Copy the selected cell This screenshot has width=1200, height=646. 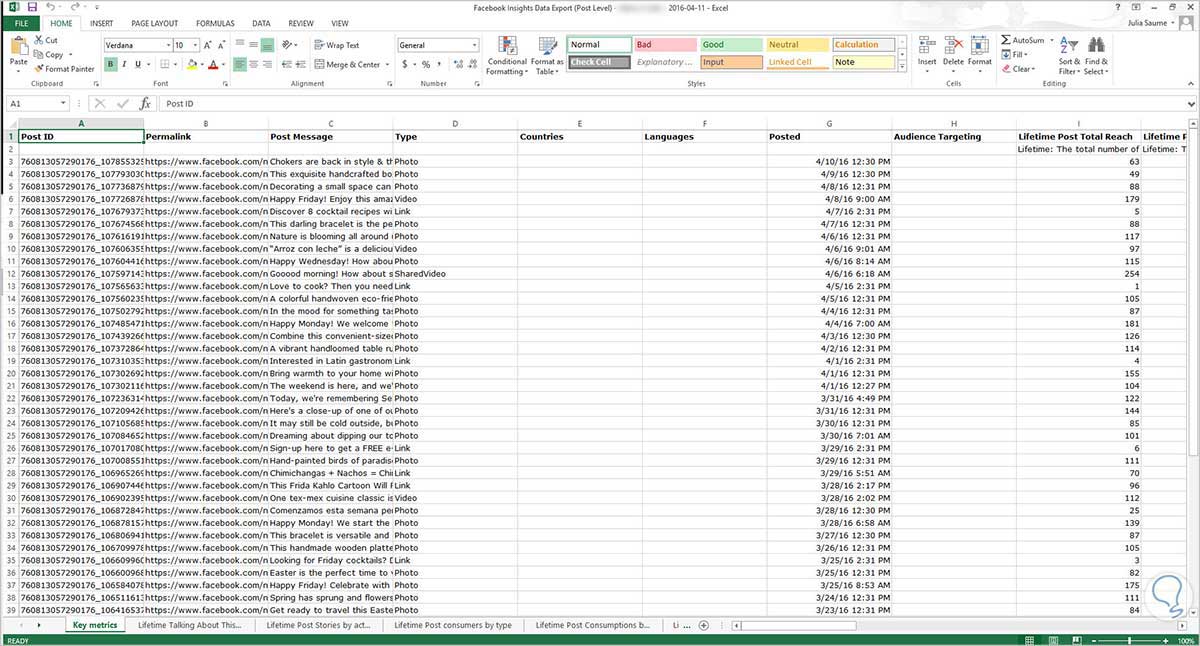coord(49,54)
